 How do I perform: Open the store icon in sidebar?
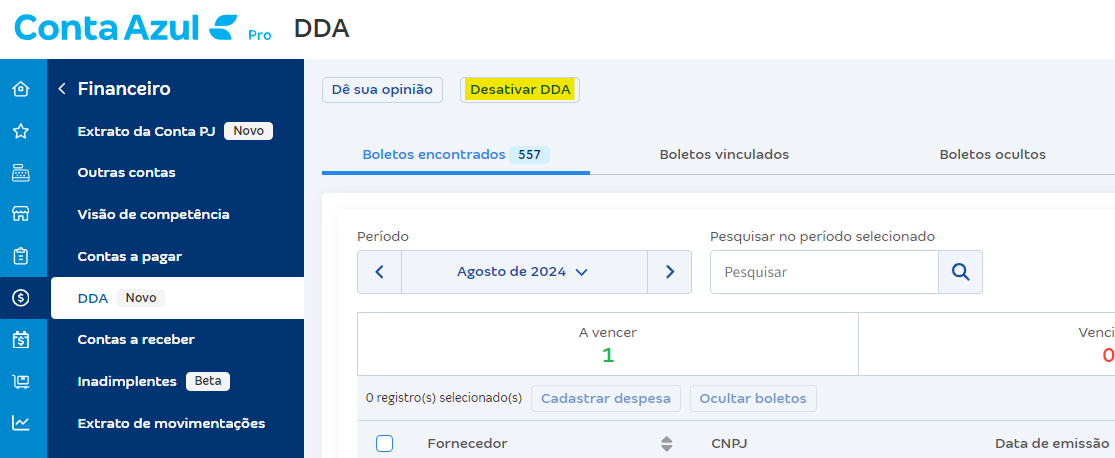(21, 214)
